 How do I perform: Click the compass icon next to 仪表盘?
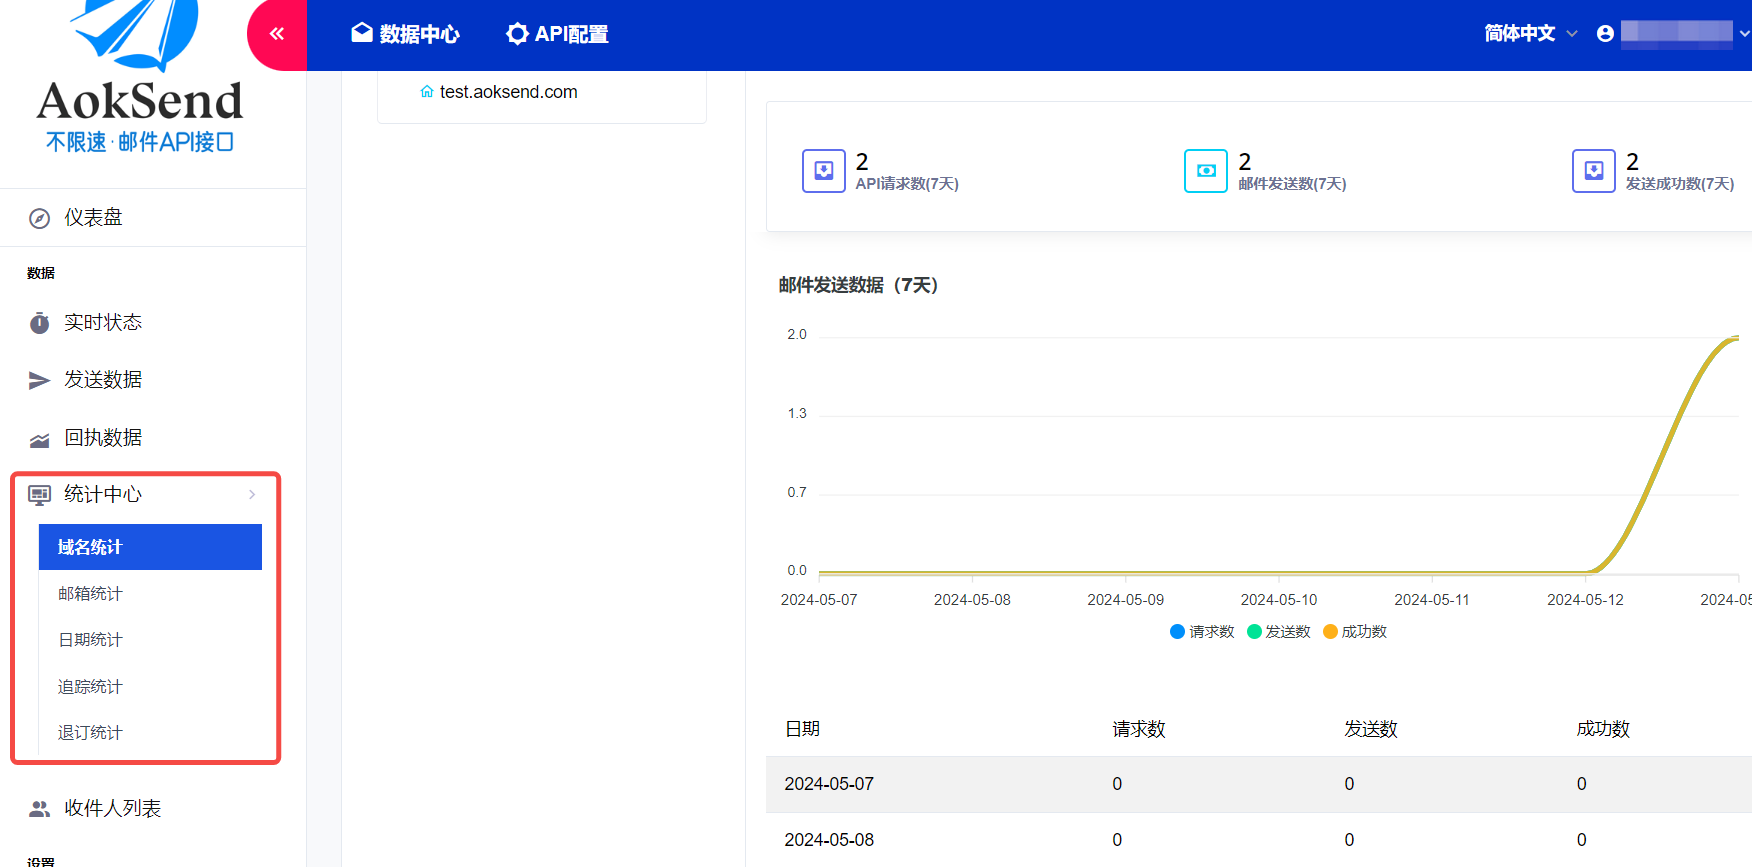tap(40, 218)
